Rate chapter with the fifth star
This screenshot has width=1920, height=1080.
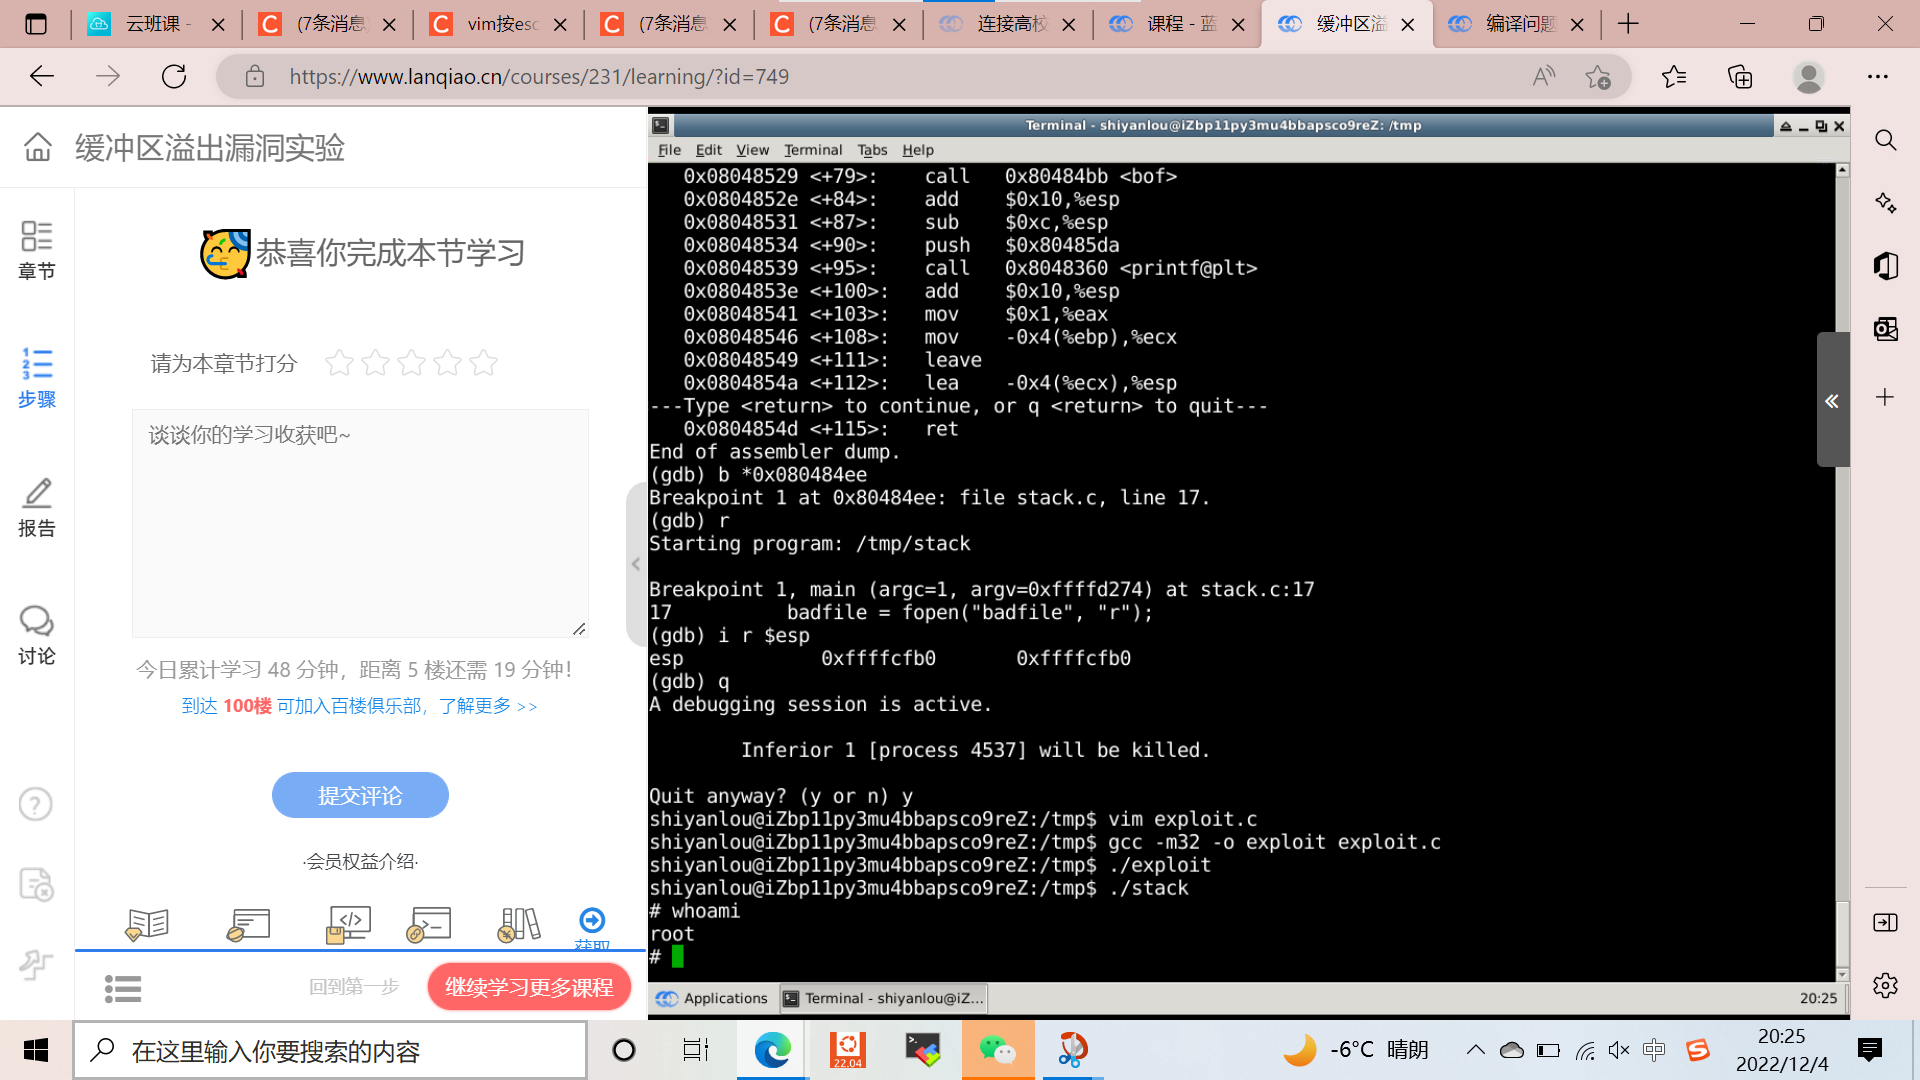pyautogui.click(x=483, y=363)
